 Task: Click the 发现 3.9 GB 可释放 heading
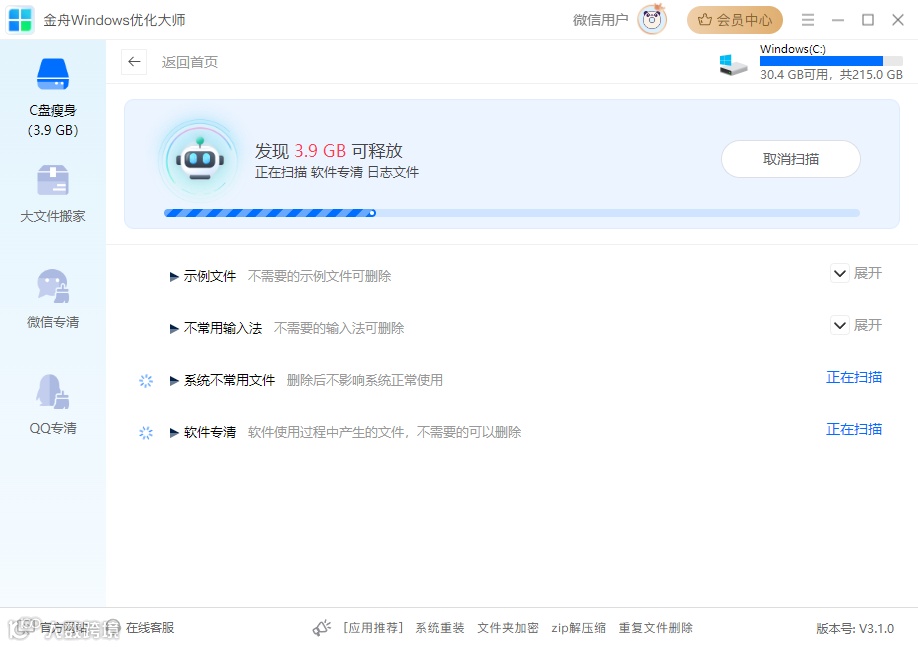coord(328,151)
